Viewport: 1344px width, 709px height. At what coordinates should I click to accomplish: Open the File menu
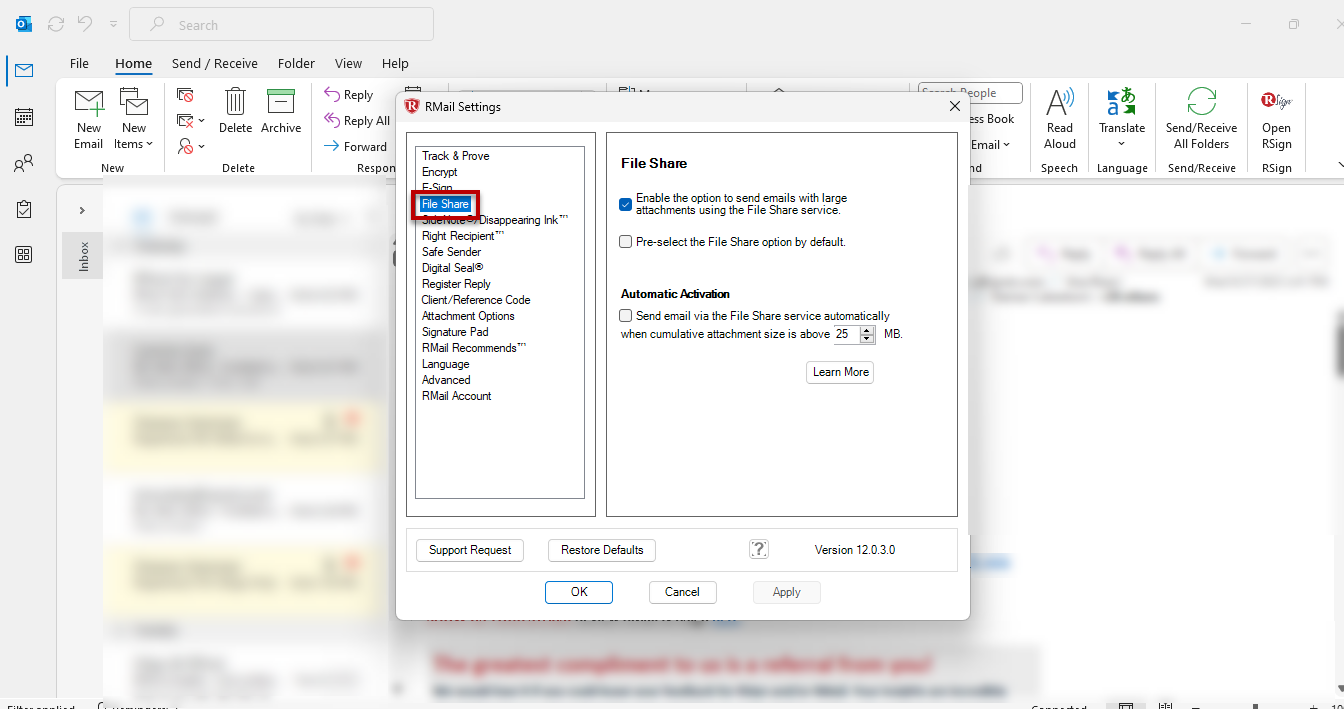79,63
